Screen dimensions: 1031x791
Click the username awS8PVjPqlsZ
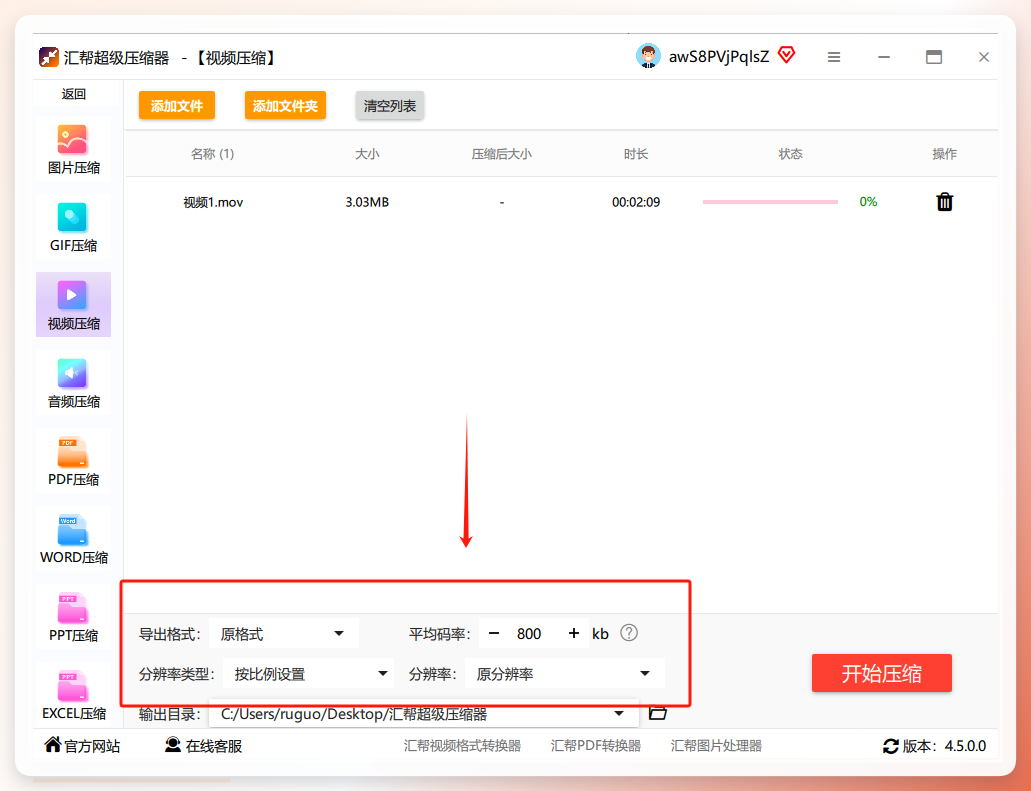coord(719,57)
